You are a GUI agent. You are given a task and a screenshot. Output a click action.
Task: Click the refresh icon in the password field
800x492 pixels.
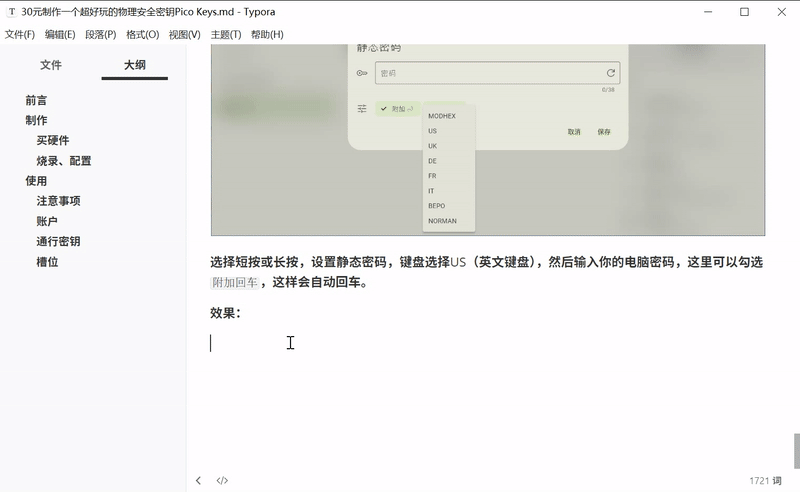tap(610, 73)
